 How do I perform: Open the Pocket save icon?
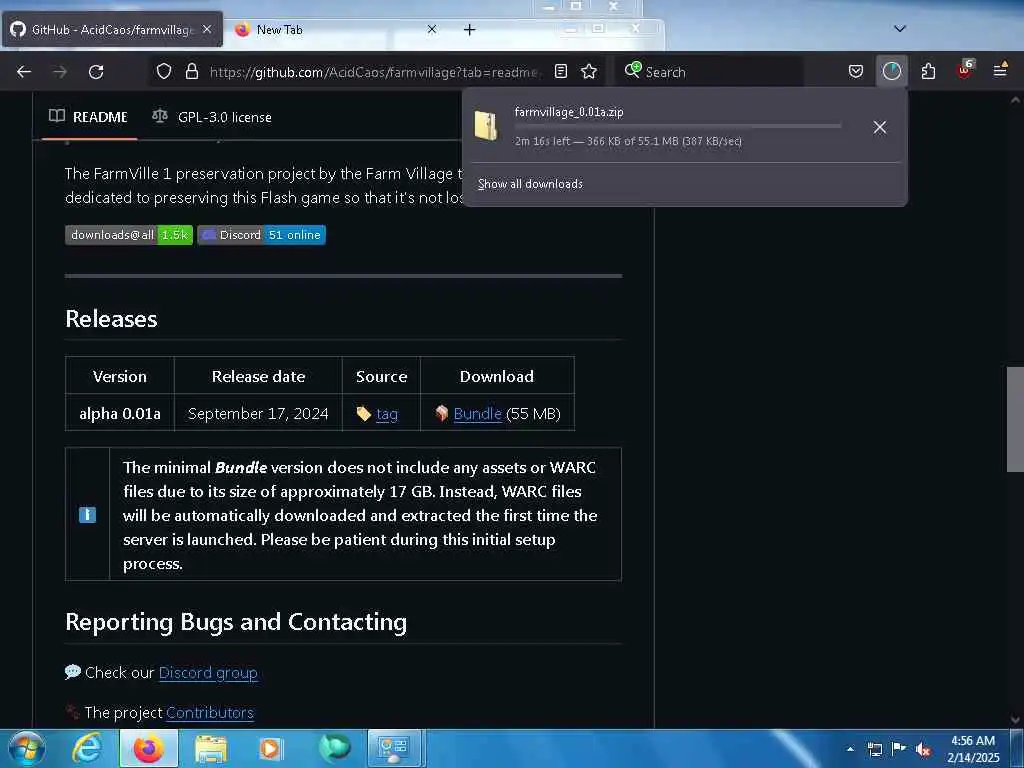pos(856,71)
